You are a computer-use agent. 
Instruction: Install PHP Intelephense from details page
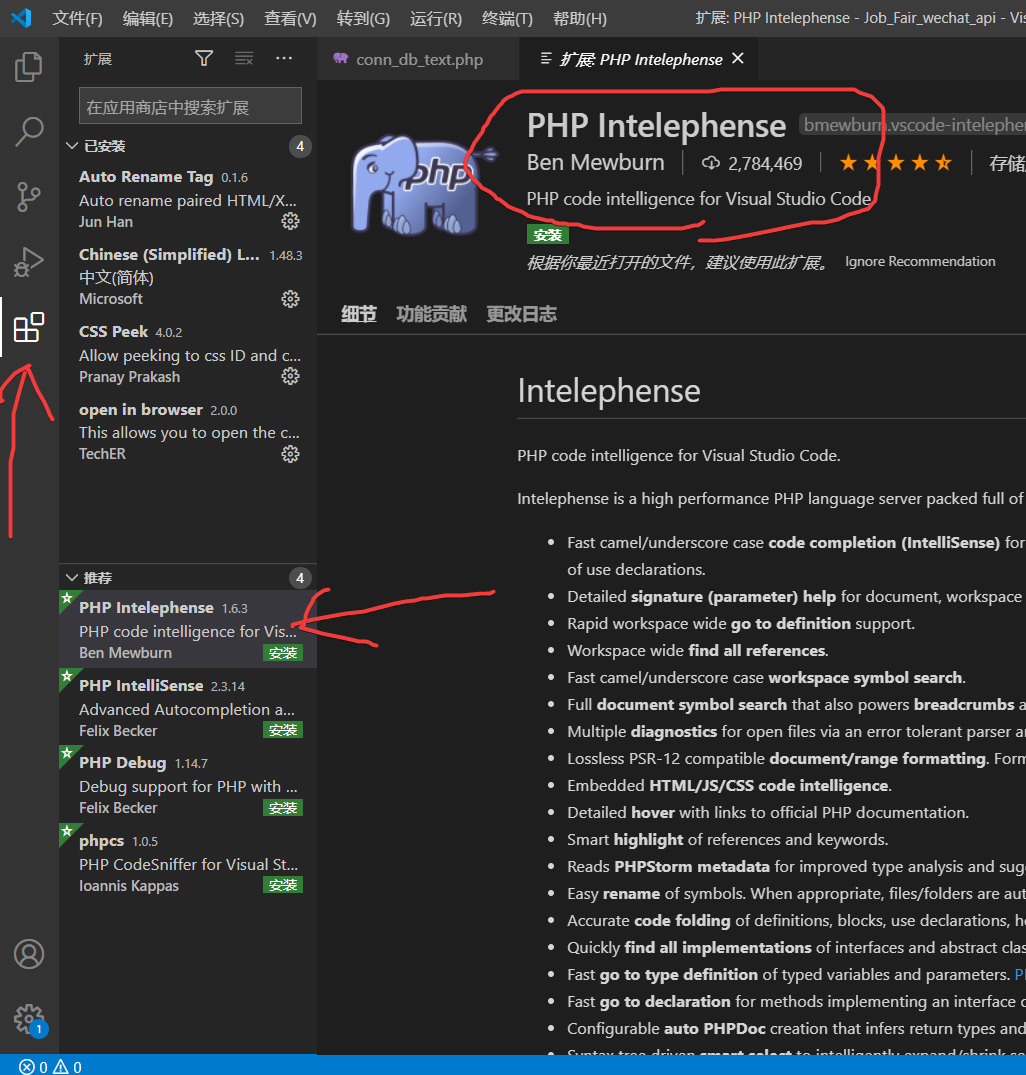[548, 234]
